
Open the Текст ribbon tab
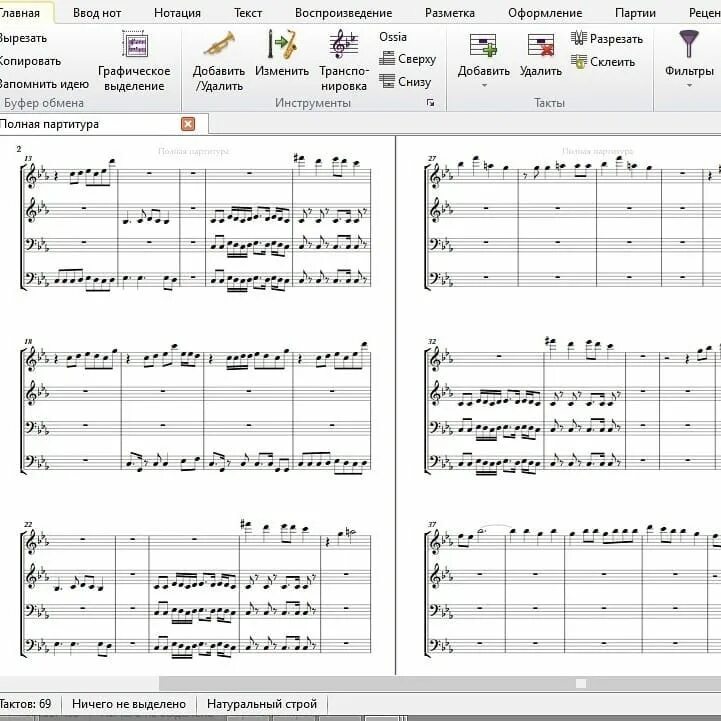click(248, 13)
